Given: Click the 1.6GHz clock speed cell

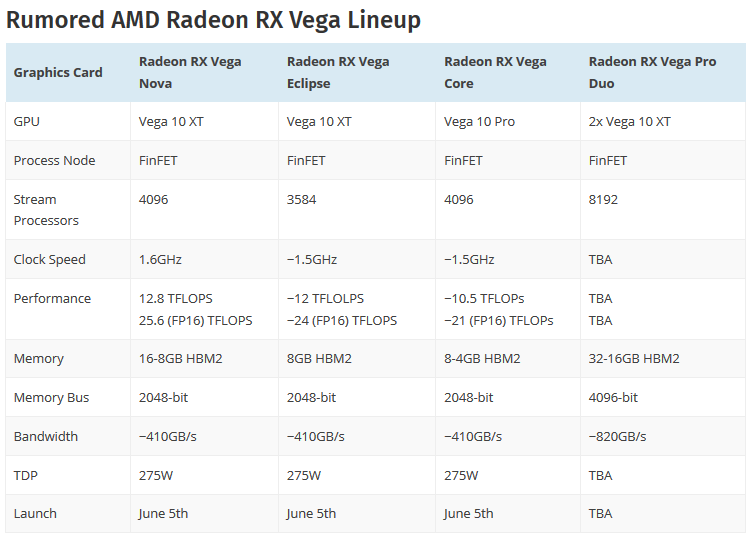Looking at the screenshot, I should point(160,259).
